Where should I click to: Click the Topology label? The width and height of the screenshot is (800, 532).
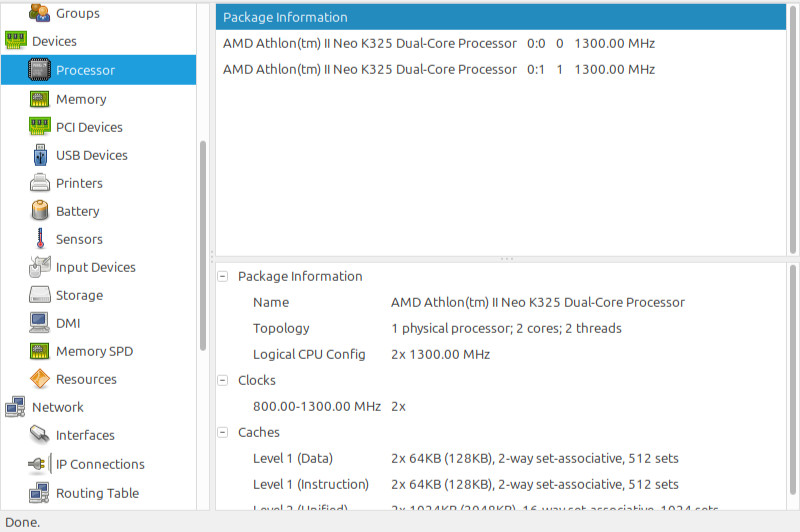pos(281,328)
